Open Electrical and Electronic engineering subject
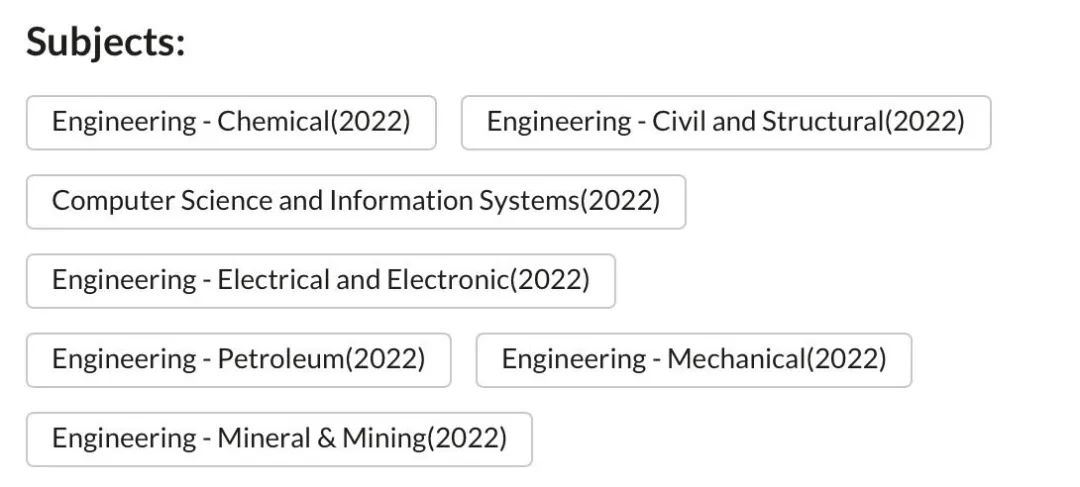1080x487 pixels. coord(320,280)
